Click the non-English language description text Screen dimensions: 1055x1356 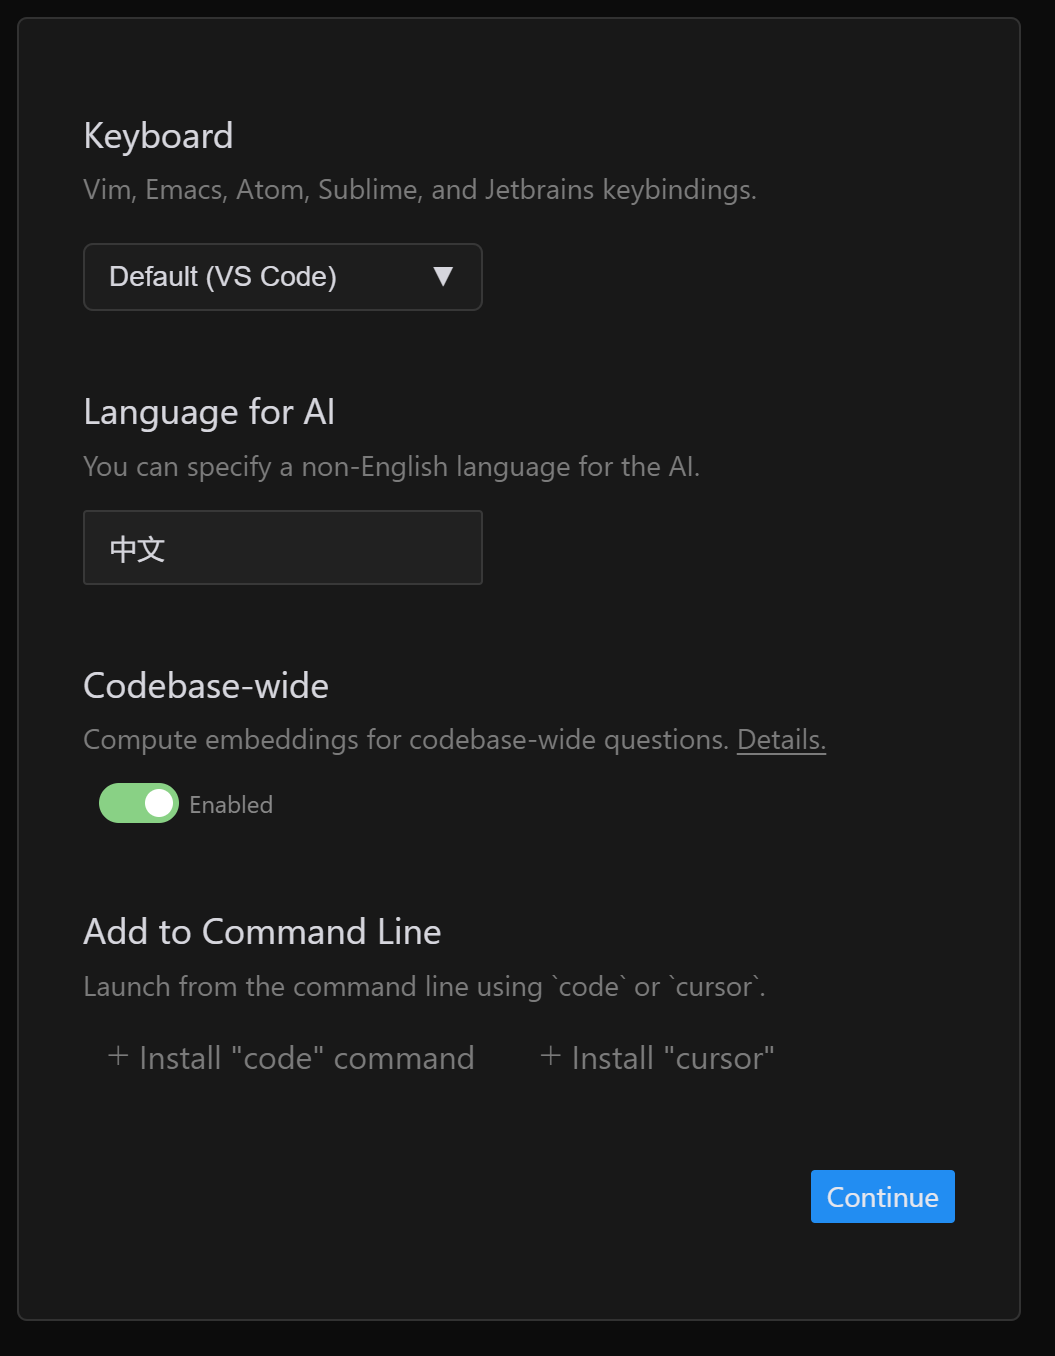392,467
